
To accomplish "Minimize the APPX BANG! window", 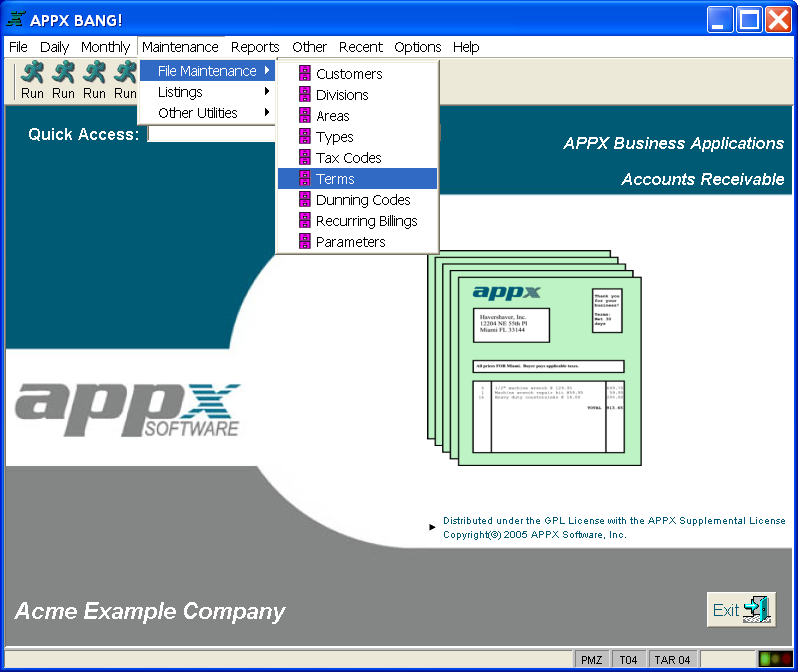I will coord(720,20).
